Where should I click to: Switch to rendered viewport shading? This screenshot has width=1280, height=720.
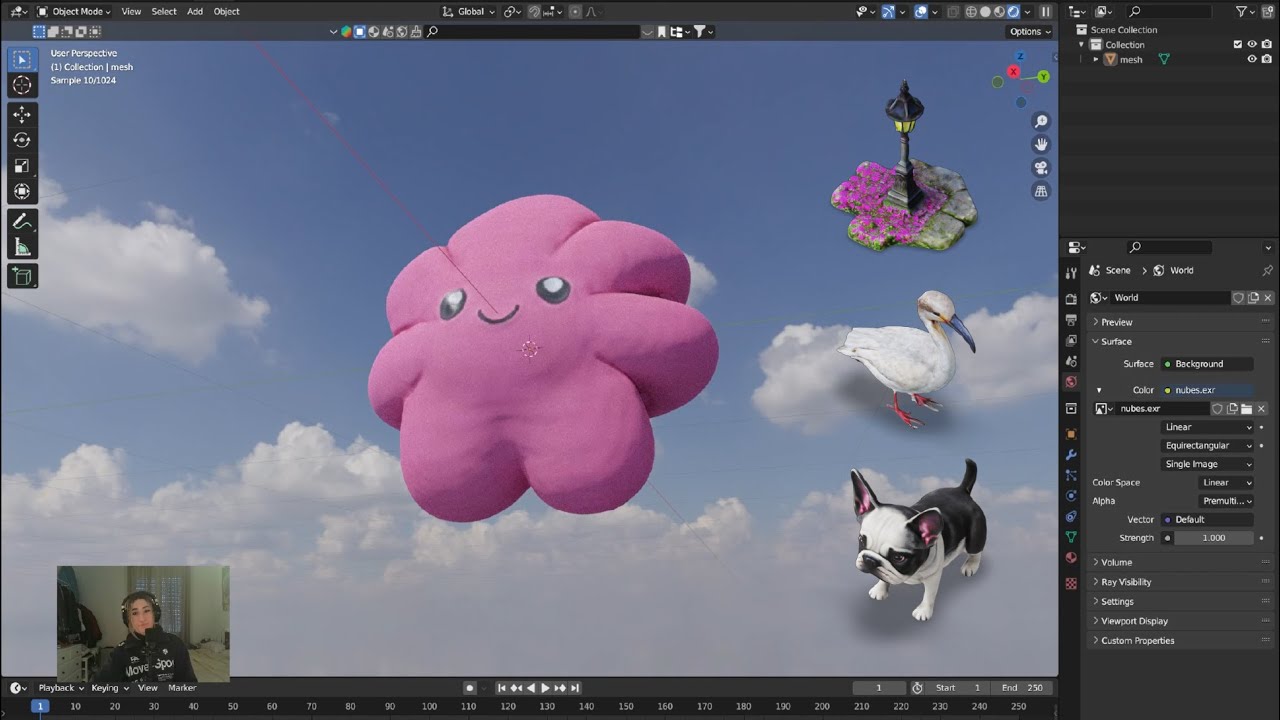point(1013,12)
